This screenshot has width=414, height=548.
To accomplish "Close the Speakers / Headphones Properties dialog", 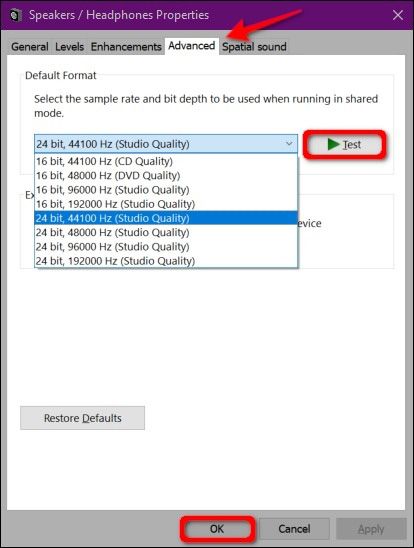I will pyautogui.click(x=398, y=15).
